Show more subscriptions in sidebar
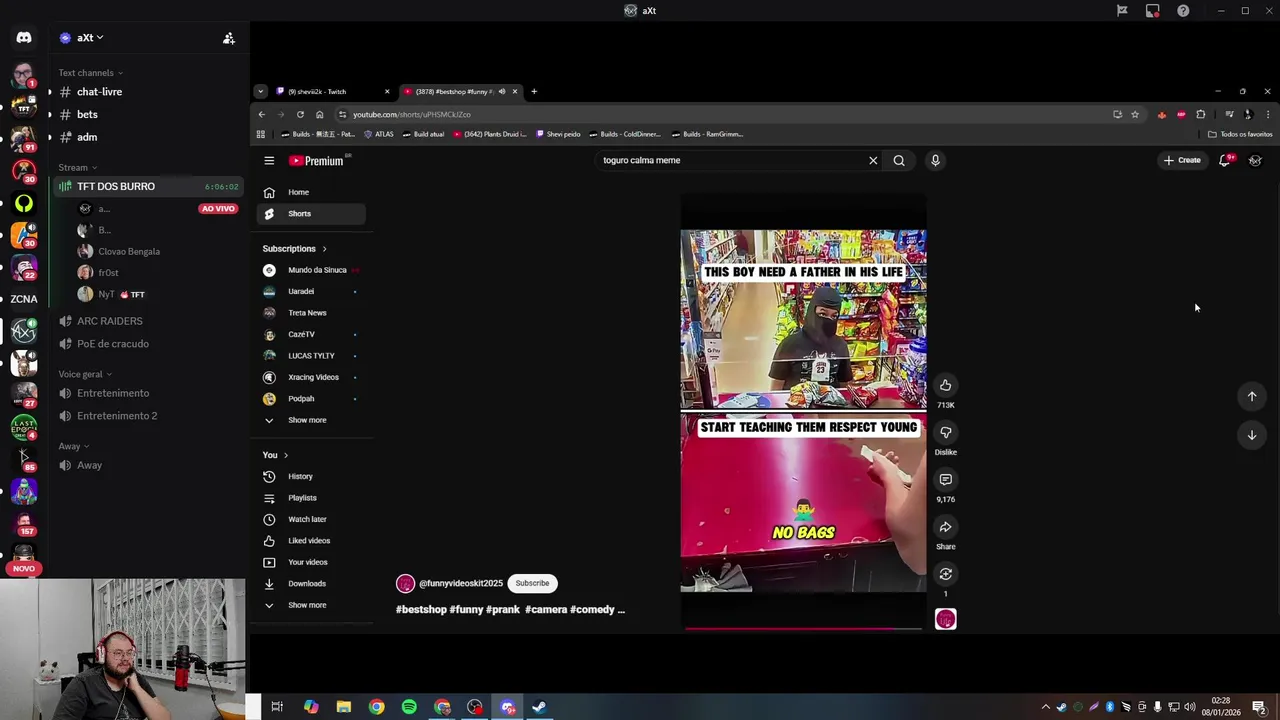 tap(308, 420)
